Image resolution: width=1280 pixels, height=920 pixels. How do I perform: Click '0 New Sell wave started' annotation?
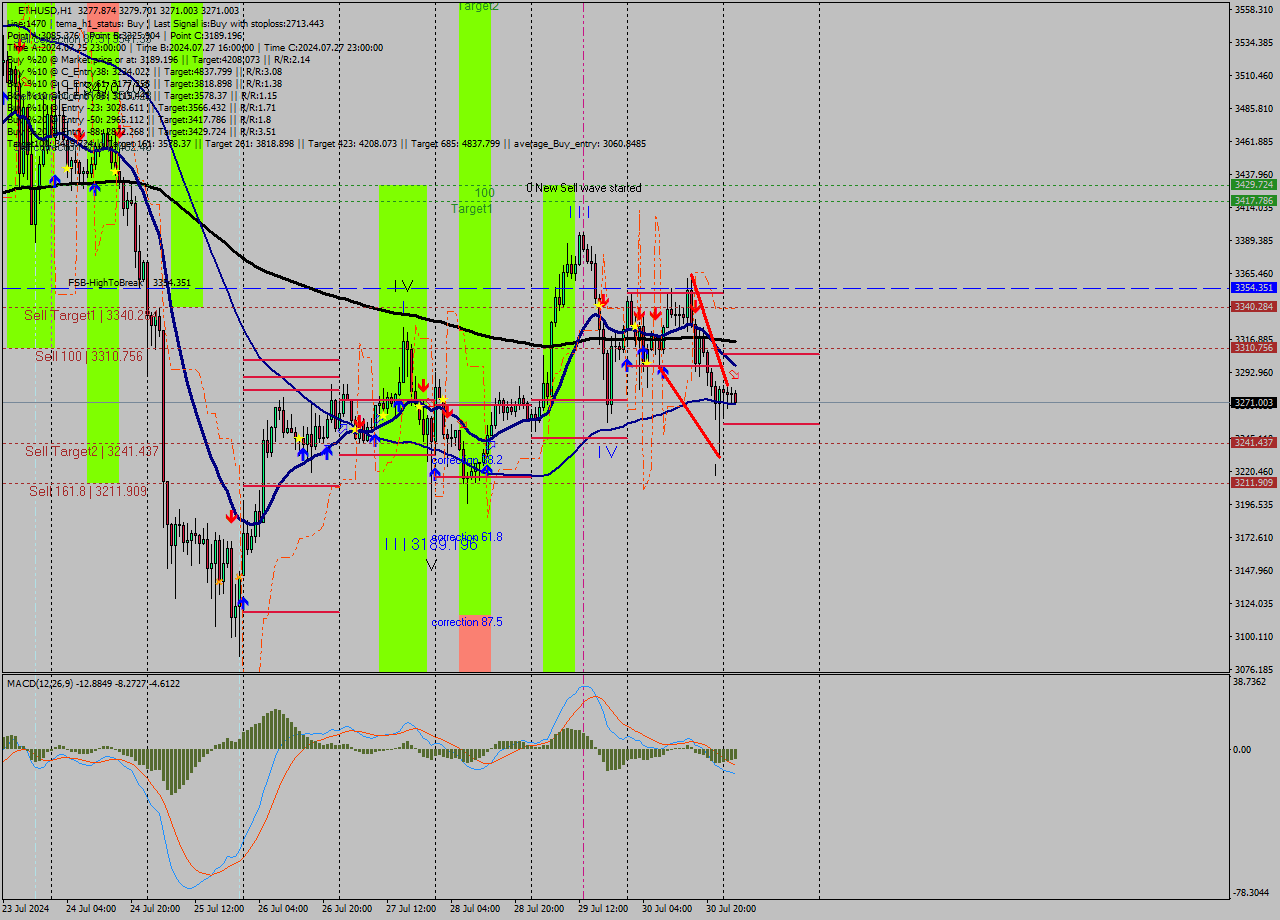coord(585,188)
